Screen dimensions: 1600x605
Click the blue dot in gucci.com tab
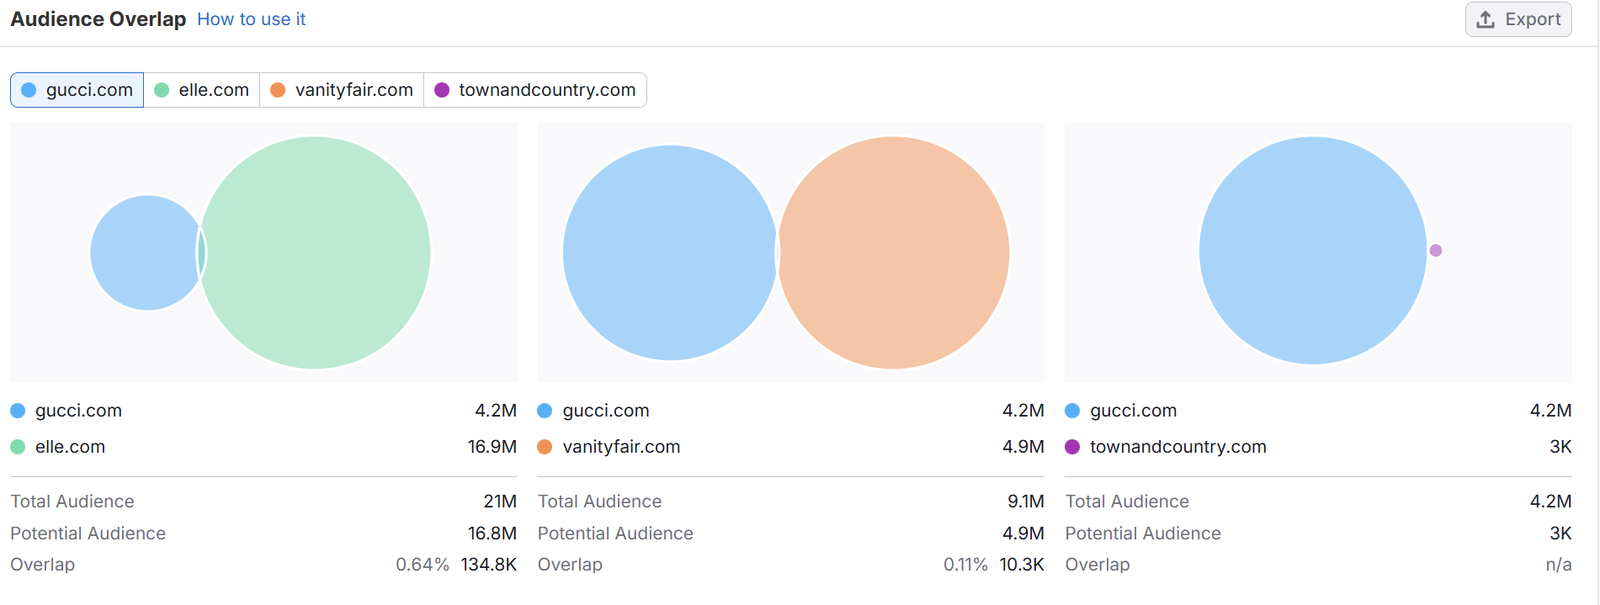29,90
